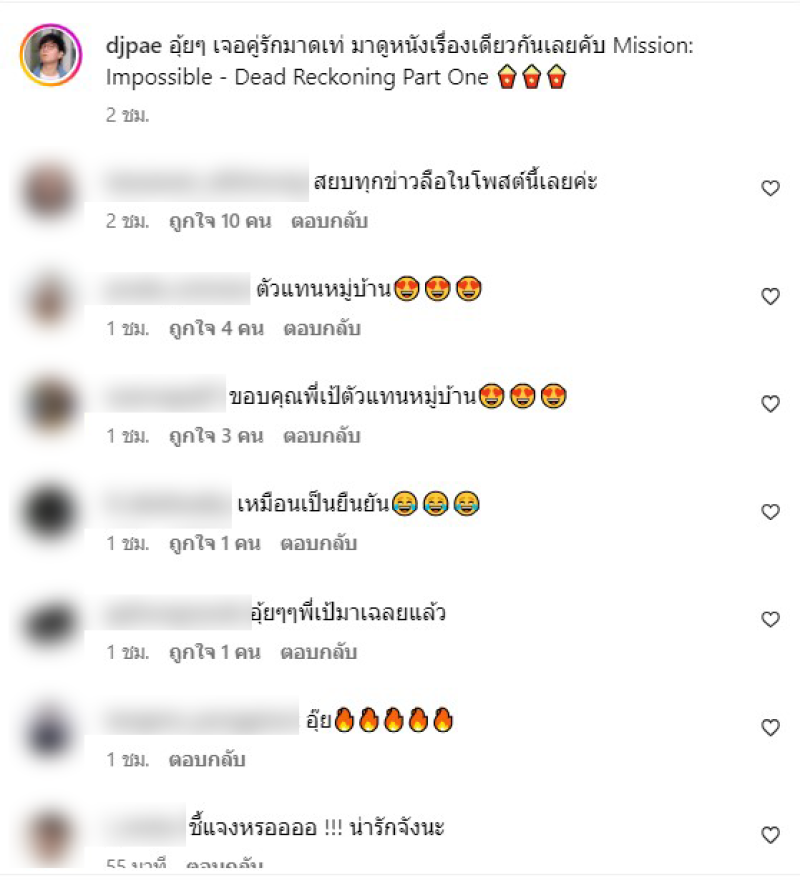
Task: Open the djpae profile picture story
Action: click(51, 55)
